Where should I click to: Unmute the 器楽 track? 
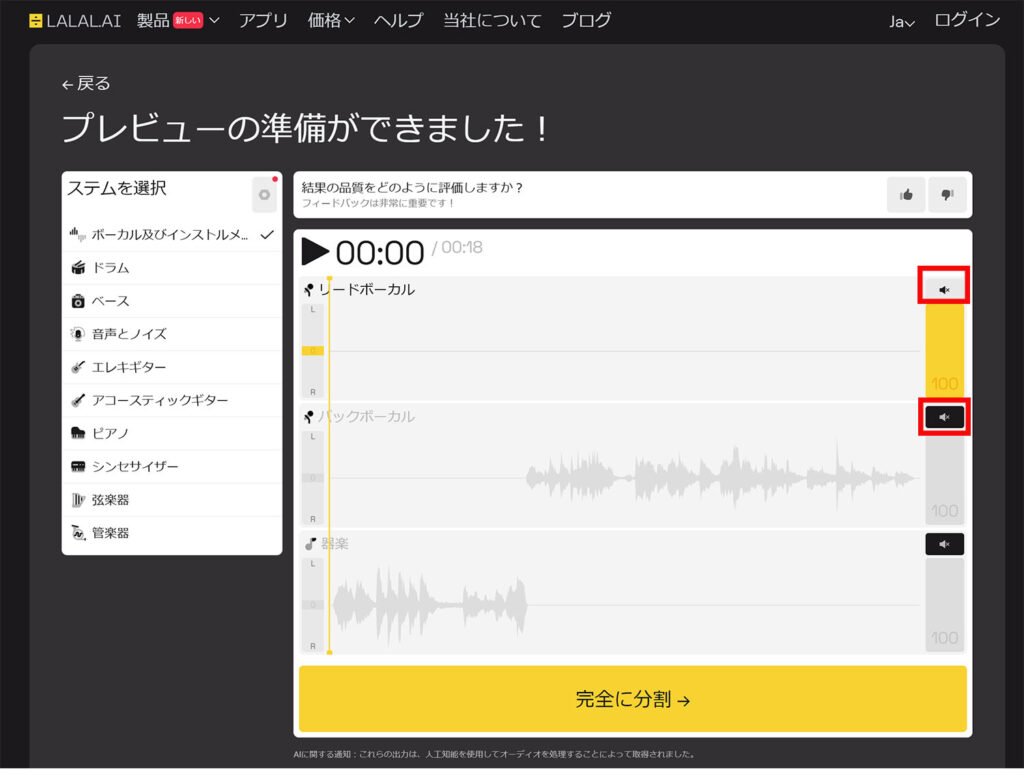pos(944,543)
